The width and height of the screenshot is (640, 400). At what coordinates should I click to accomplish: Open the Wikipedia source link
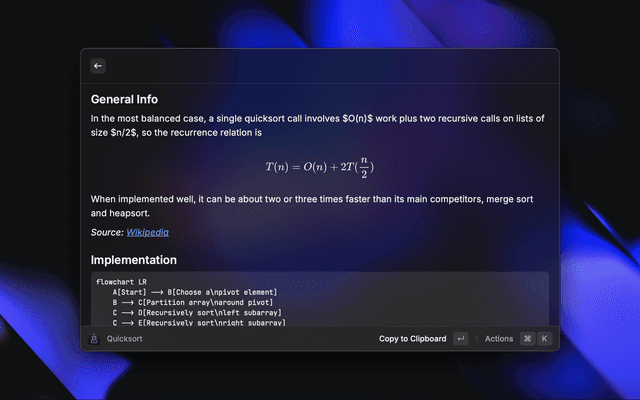coord(147,232)
